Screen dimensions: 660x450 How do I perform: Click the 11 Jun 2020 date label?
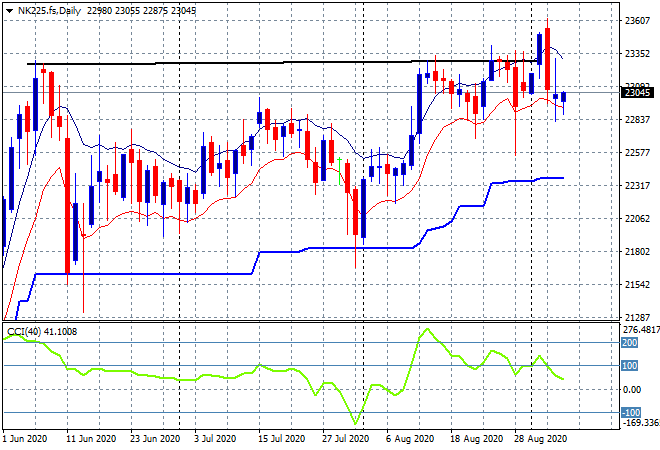(x=91, y=439)
